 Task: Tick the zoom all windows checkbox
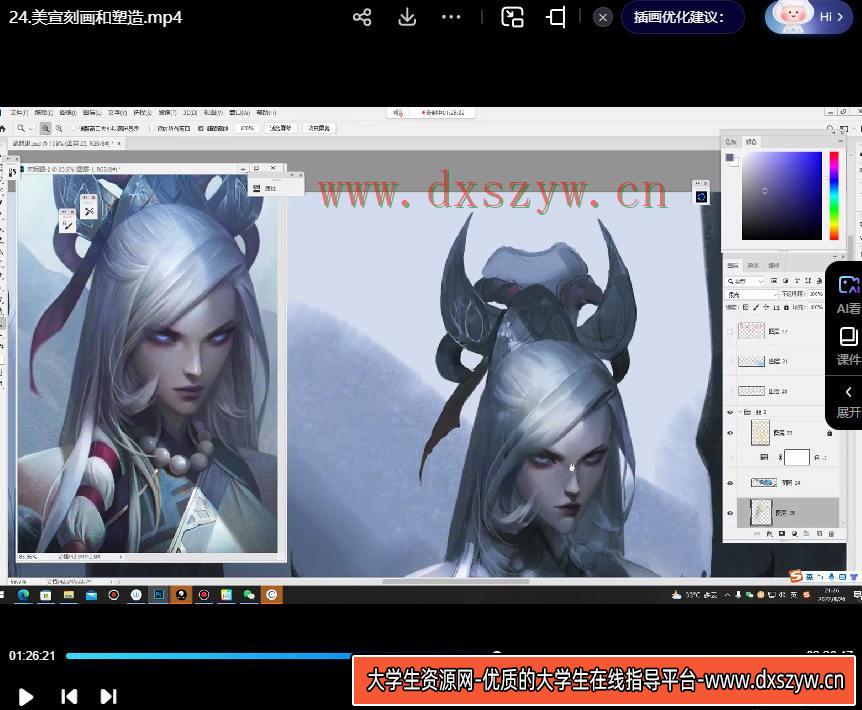152,129
